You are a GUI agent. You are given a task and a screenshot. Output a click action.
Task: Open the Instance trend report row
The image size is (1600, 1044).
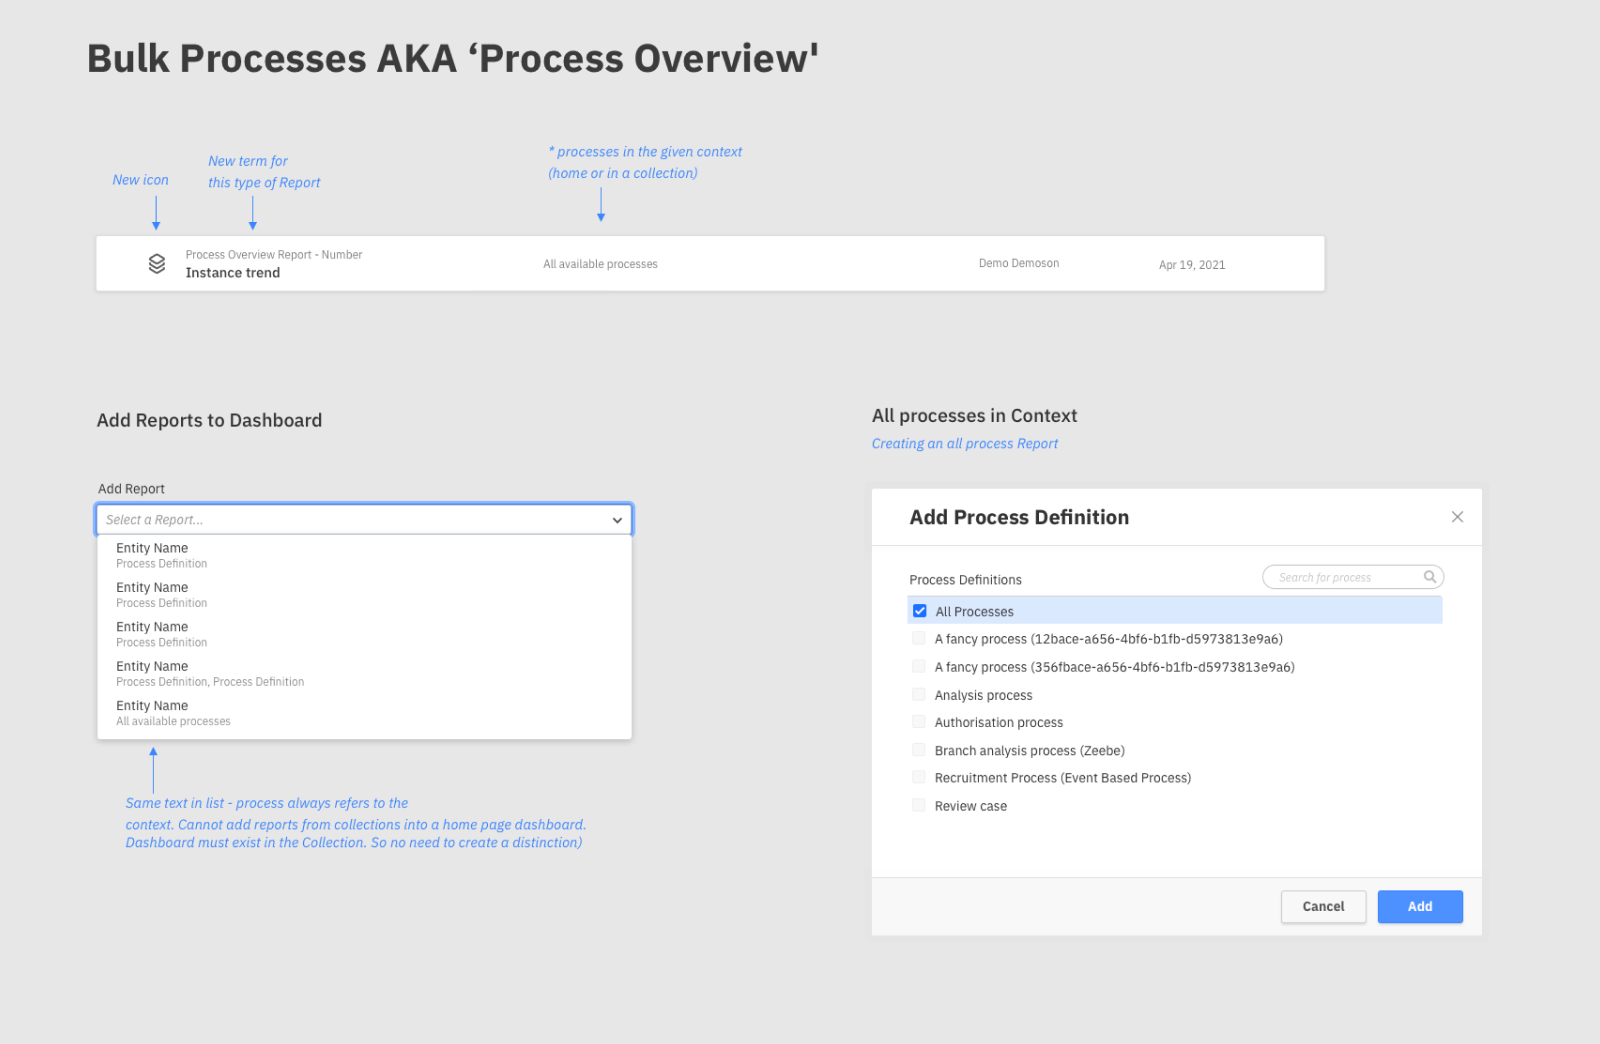click(710, 264)
